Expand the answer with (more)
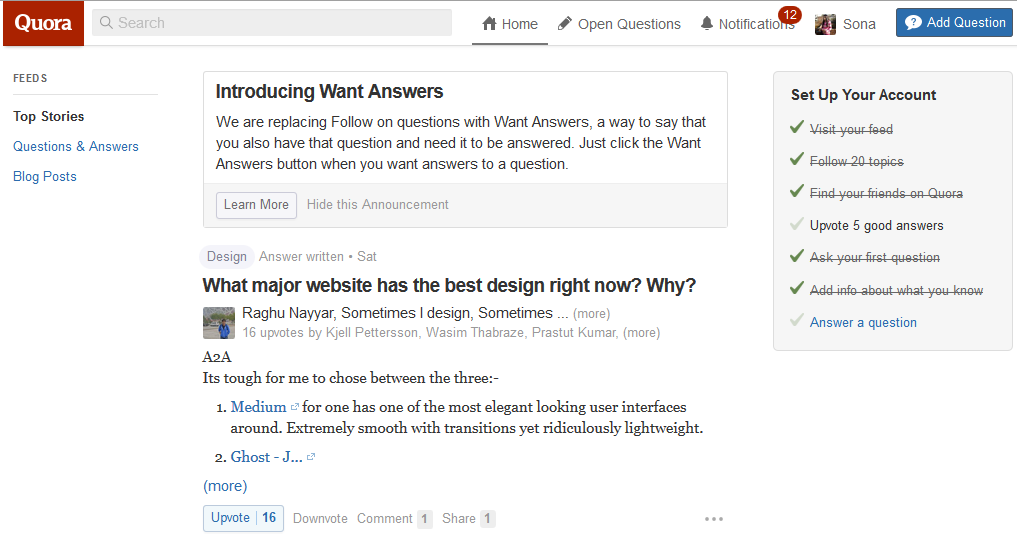Viewport: 1017px width, 543px height. point(225,486)
